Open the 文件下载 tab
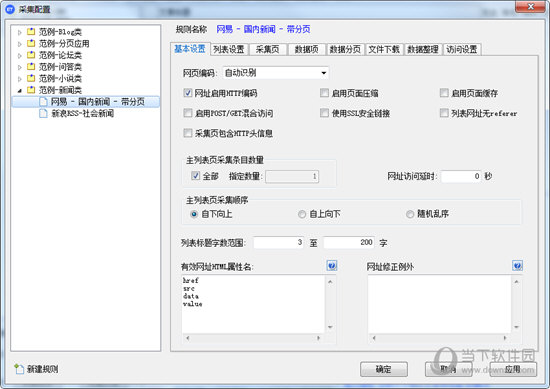This screenshot has width=550, height=389. pos(384,49)
